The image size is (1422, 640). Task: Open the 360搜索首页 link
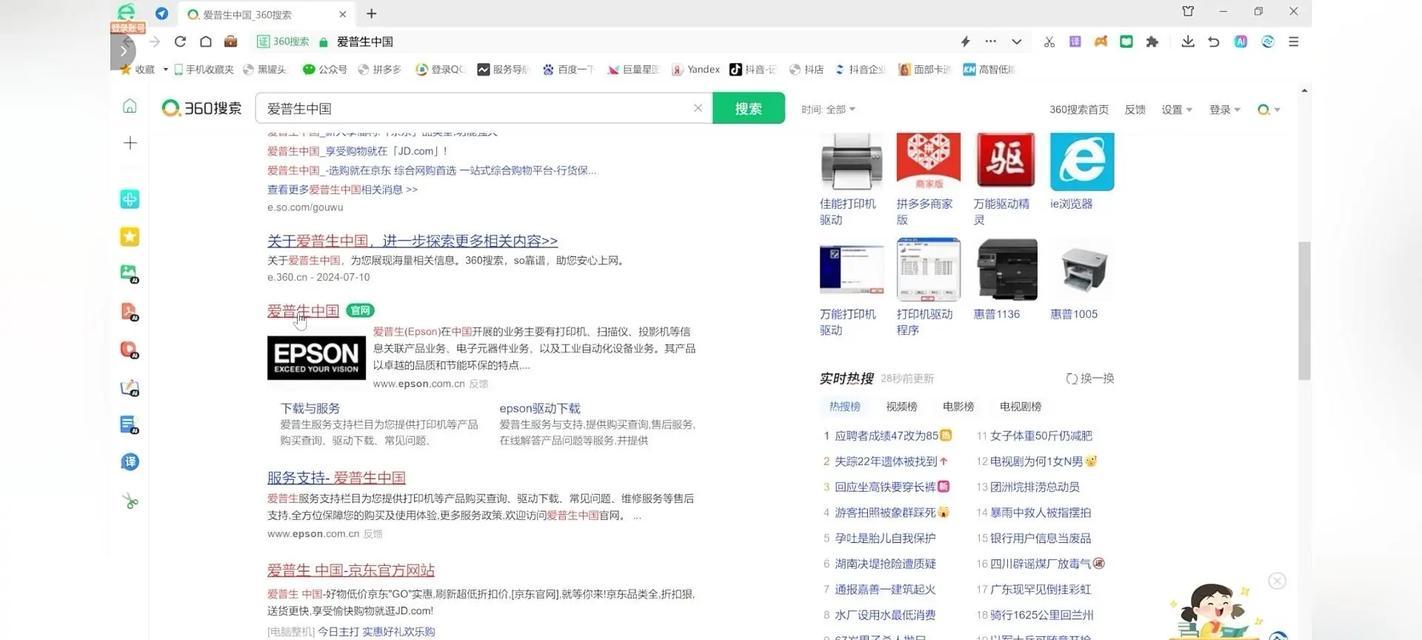[x=1078, y=109]
